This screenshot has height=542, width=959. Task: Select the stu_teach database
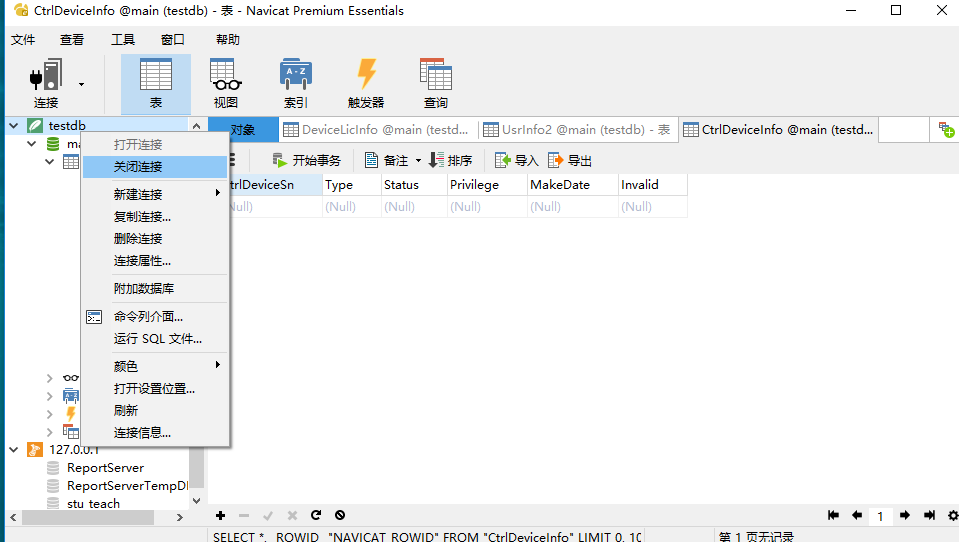click(x=93, y=503)
